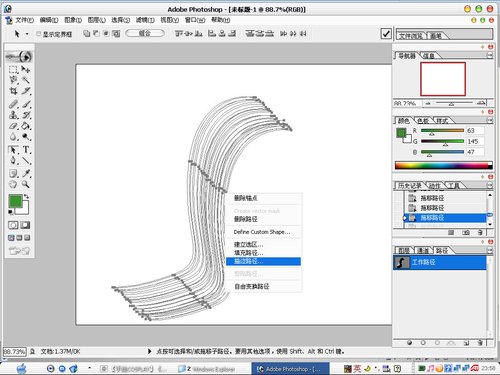Open the tool preset dropdown arrow

(27, 34)
